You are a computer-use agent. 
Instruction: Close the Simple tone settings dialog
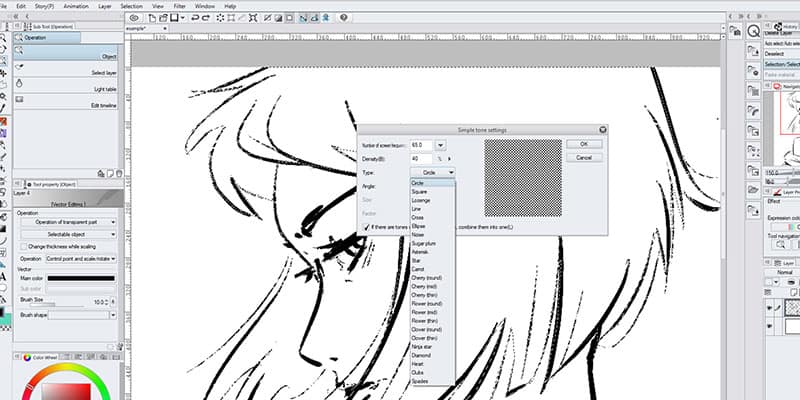coord(603,130)
